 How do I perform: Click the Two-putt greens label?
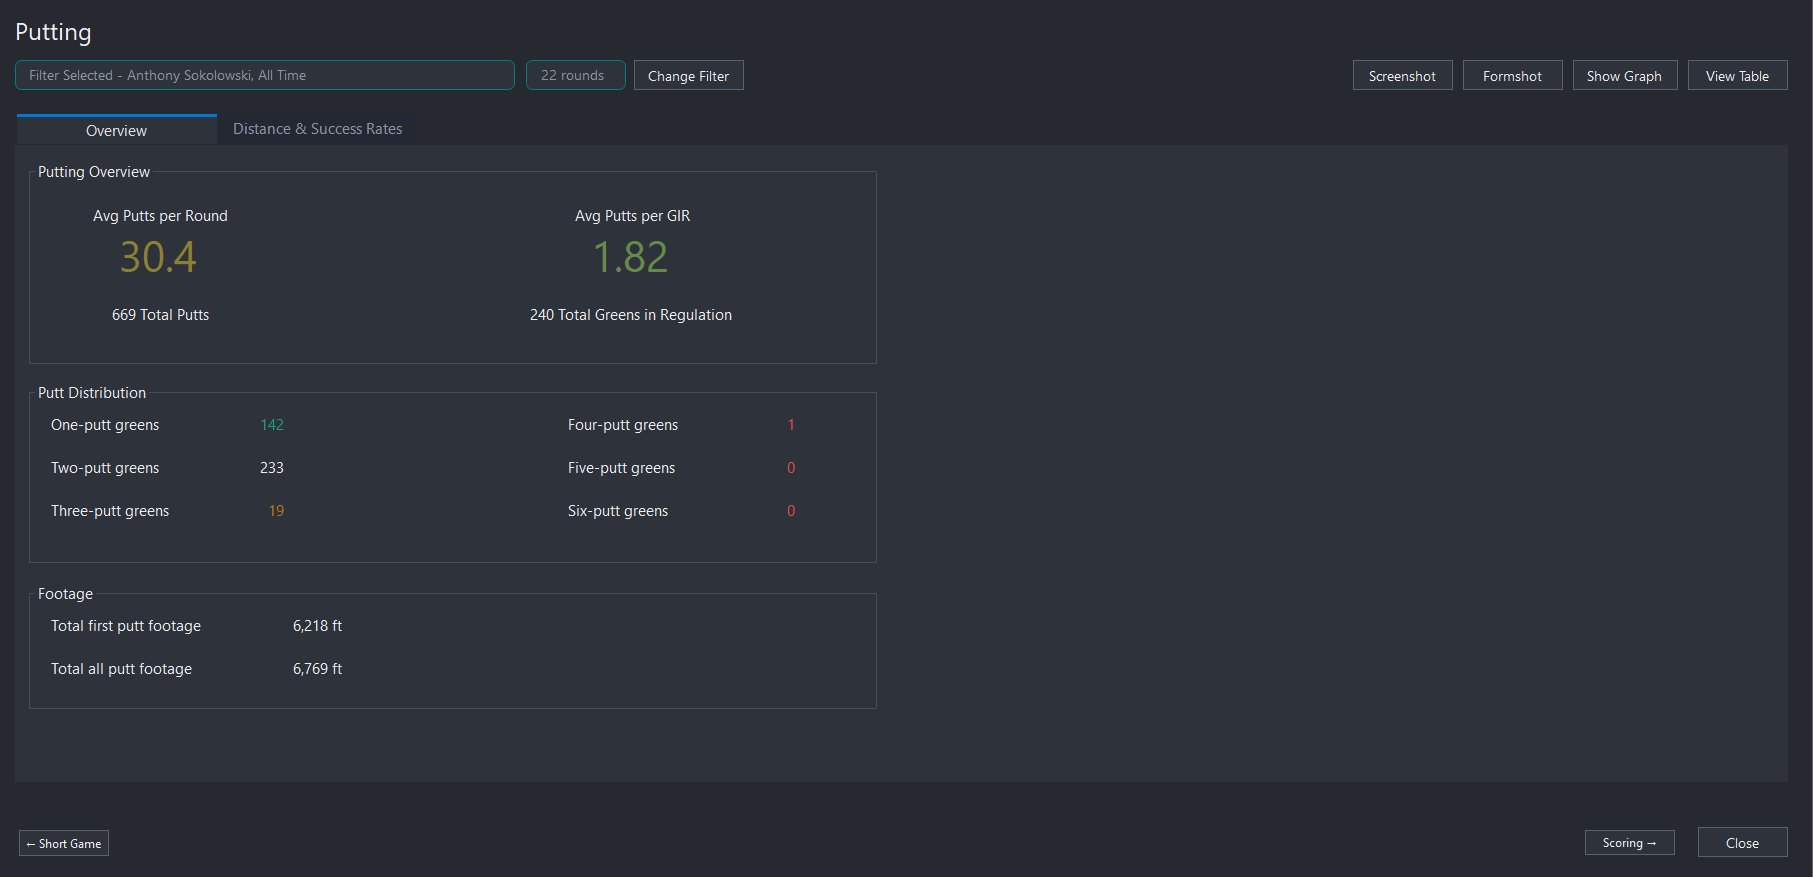pyautogui.click(x=105, y=468)
